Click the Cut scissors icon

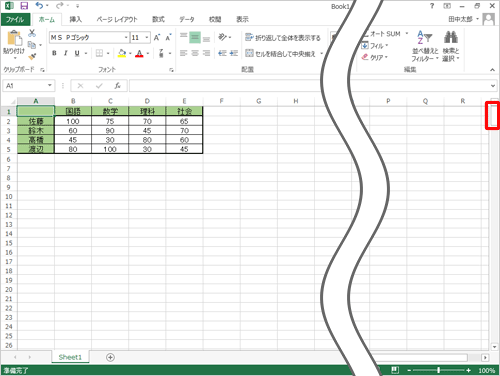pos(32,33)
